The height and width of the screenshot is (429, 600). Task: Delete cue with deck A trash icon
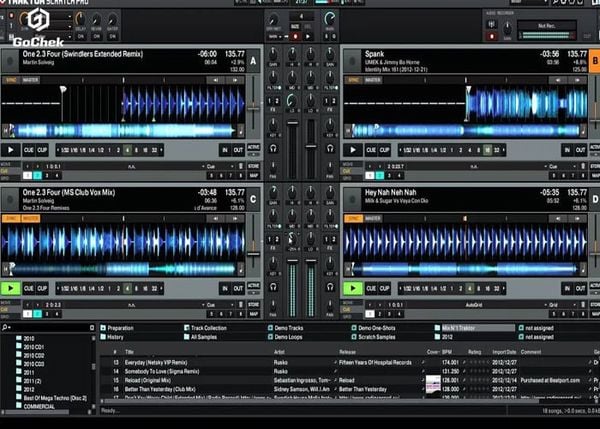(x=241, y=166)
